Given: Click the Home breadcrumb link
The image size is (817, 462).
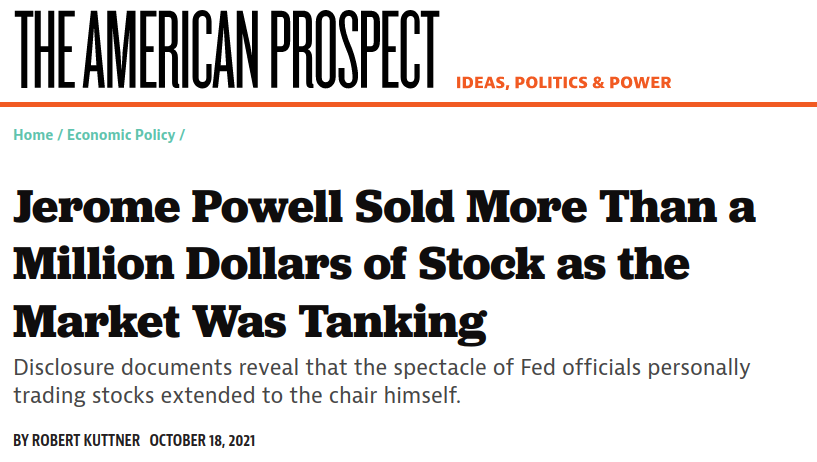Looking at the screenshot, I should [x=33, y=135].
